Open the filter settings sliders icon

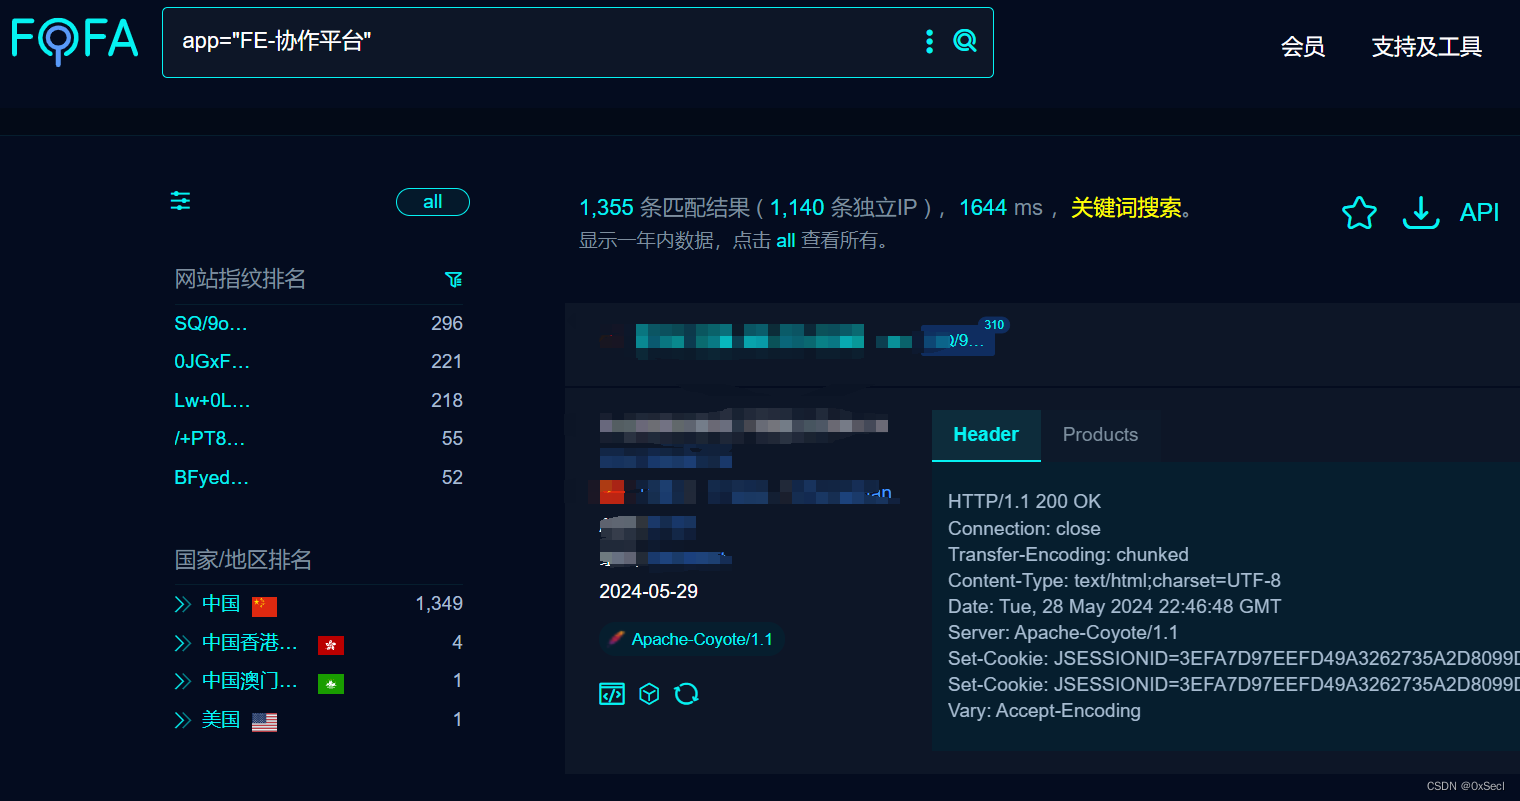(x=180, y=201)
